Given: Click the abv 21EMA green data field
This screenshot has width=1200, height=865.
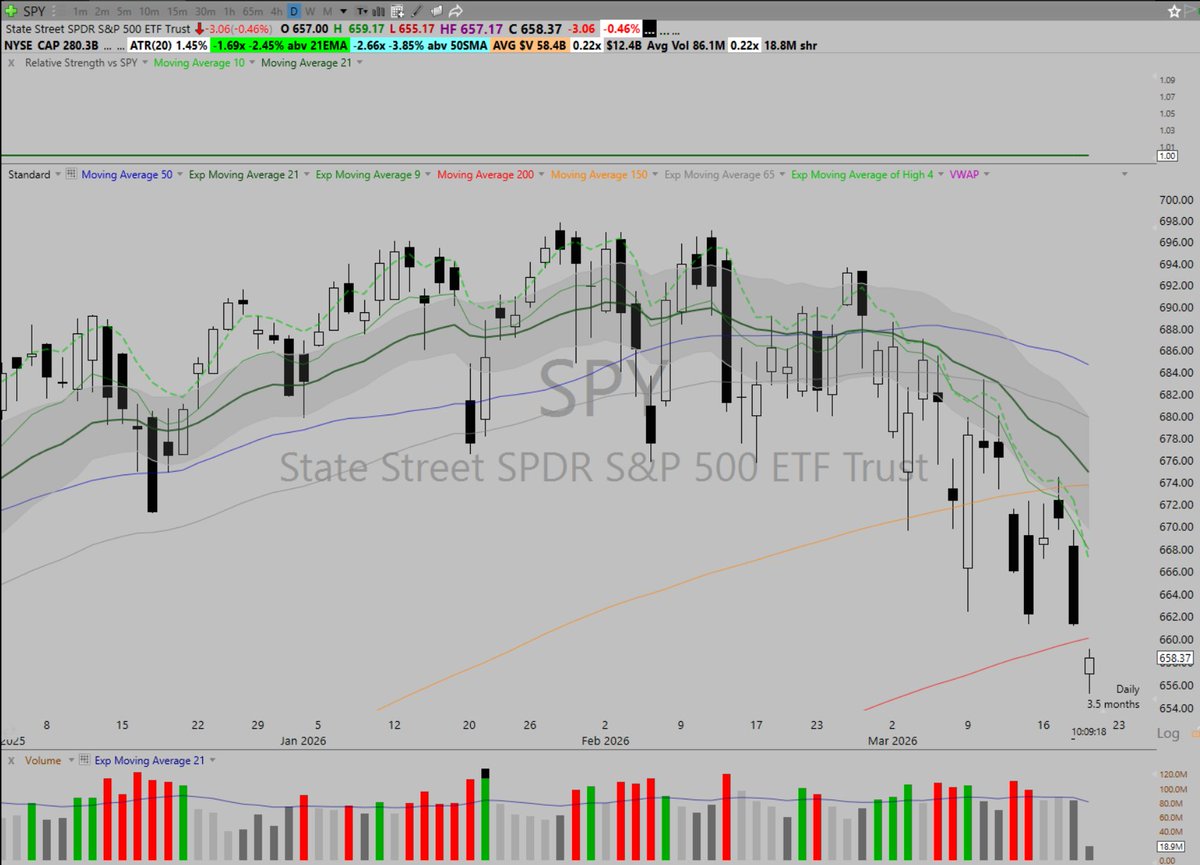Looking at the screenshot, I should [279, 46].
